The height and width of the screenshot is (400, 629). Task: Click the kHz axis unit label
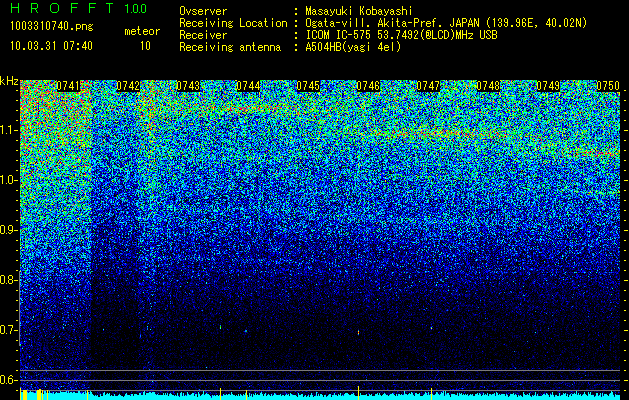(9, 81)
